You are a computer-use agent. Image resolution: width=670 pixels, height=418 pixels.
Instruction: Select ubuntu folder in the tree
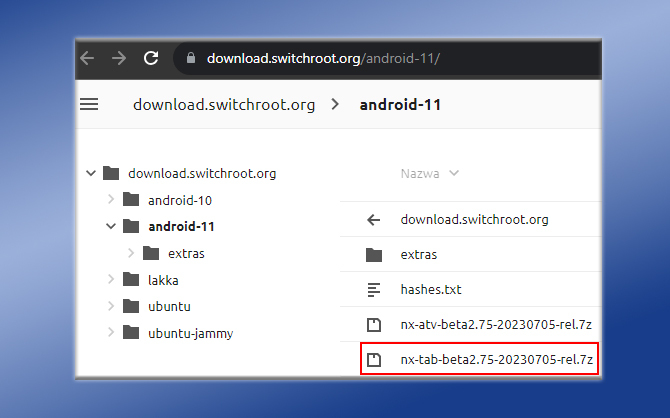(x=169, y=306)
